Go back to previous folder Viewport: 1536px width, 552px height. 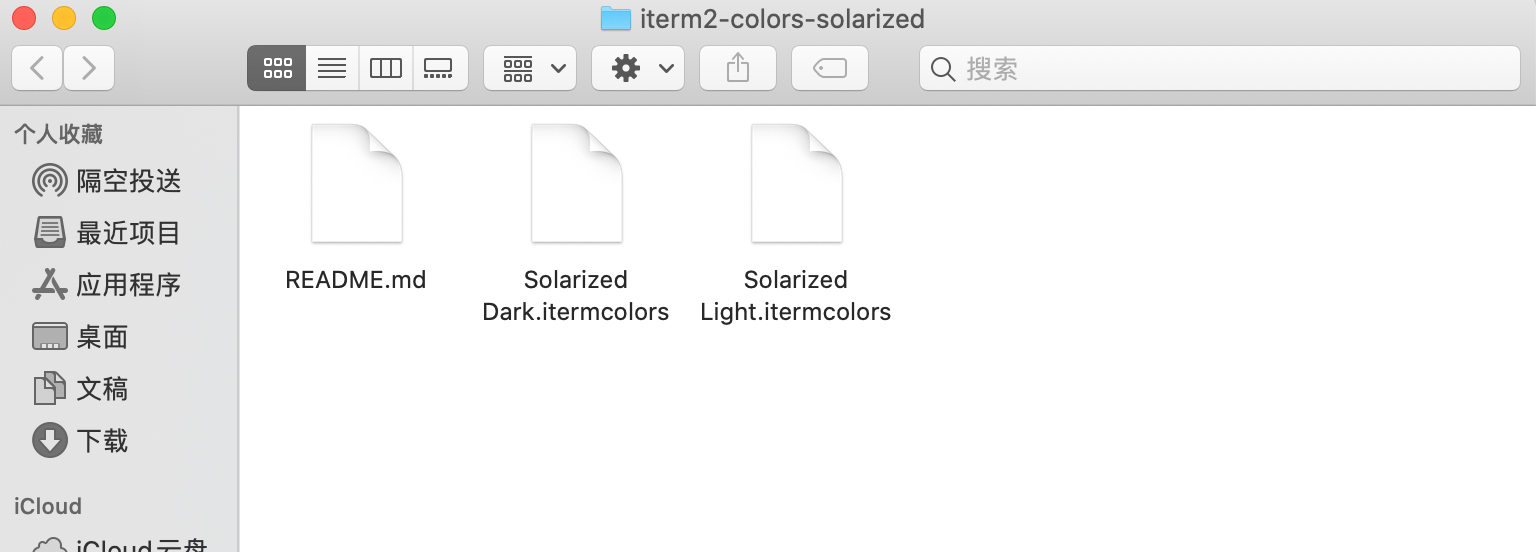coord(38,68)
